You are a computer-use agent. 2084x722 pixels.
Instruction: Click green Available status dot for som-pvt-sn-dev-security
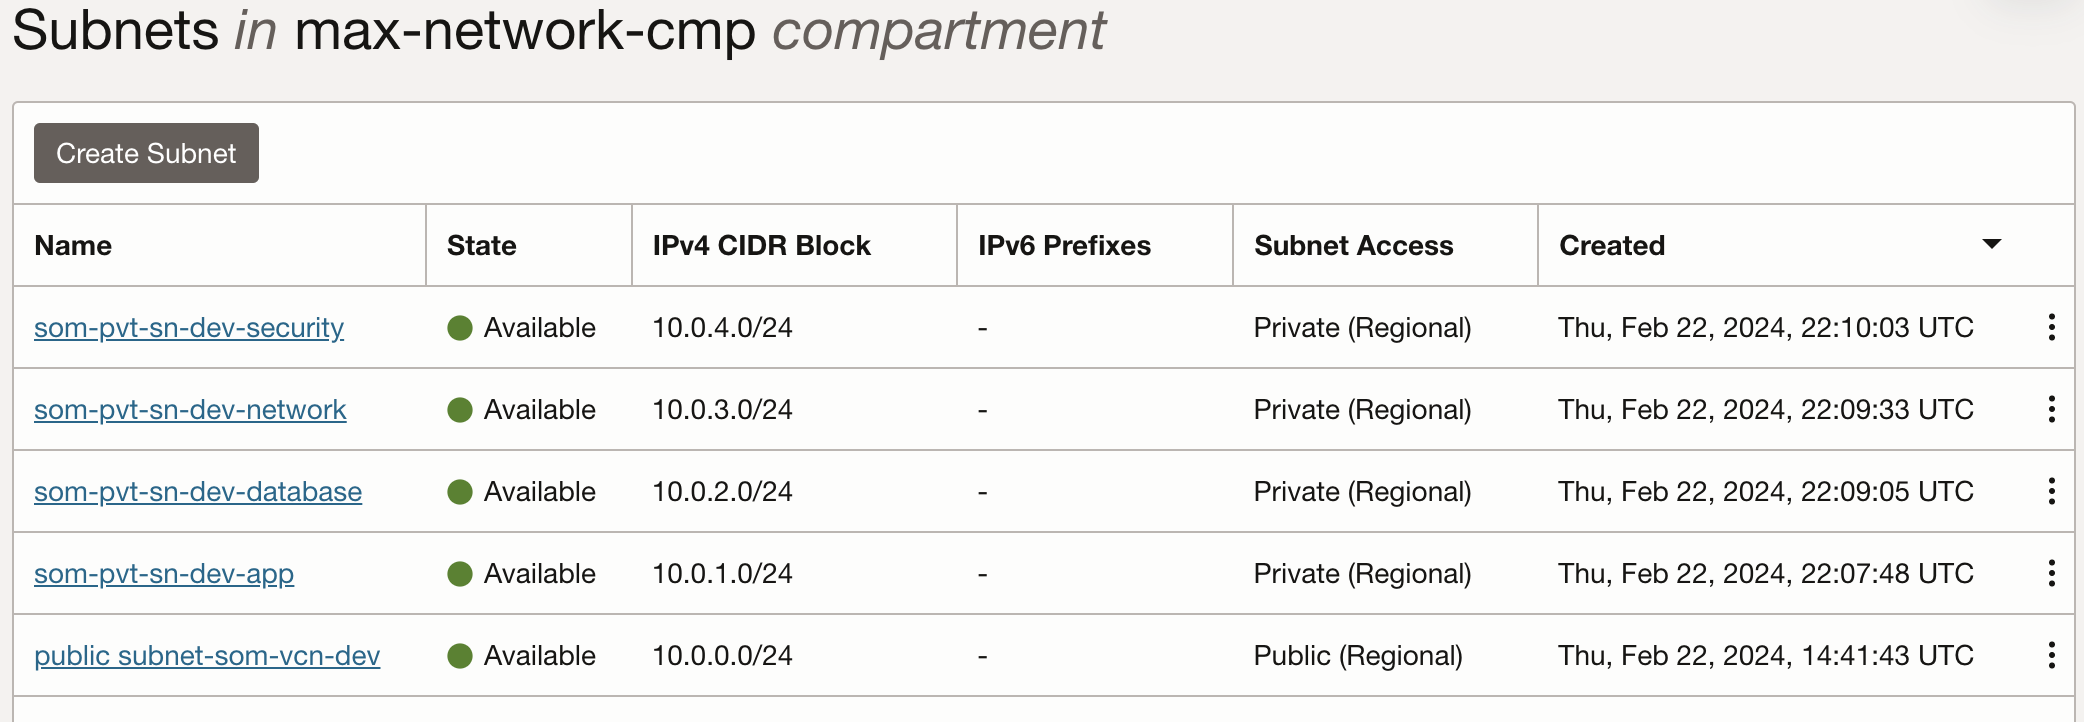click(460, 328)
